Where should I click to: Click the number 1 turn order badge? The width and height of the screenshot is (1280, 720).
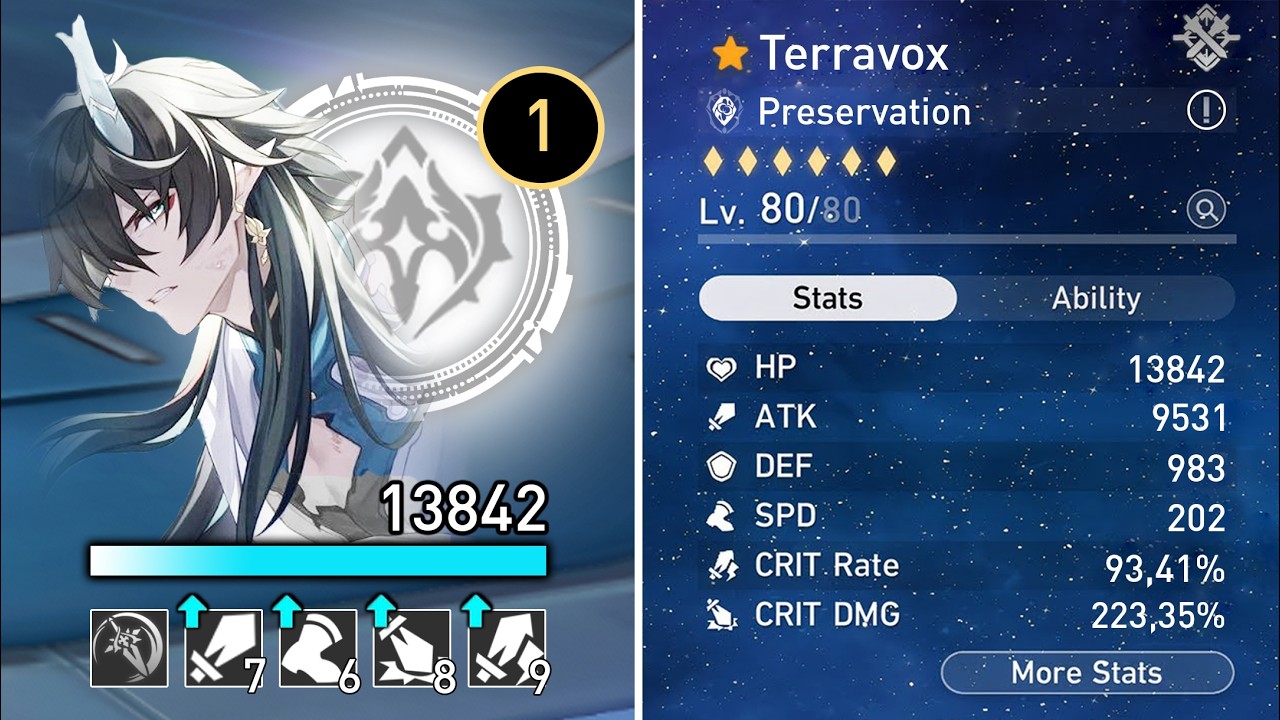[x=540, y=127]
